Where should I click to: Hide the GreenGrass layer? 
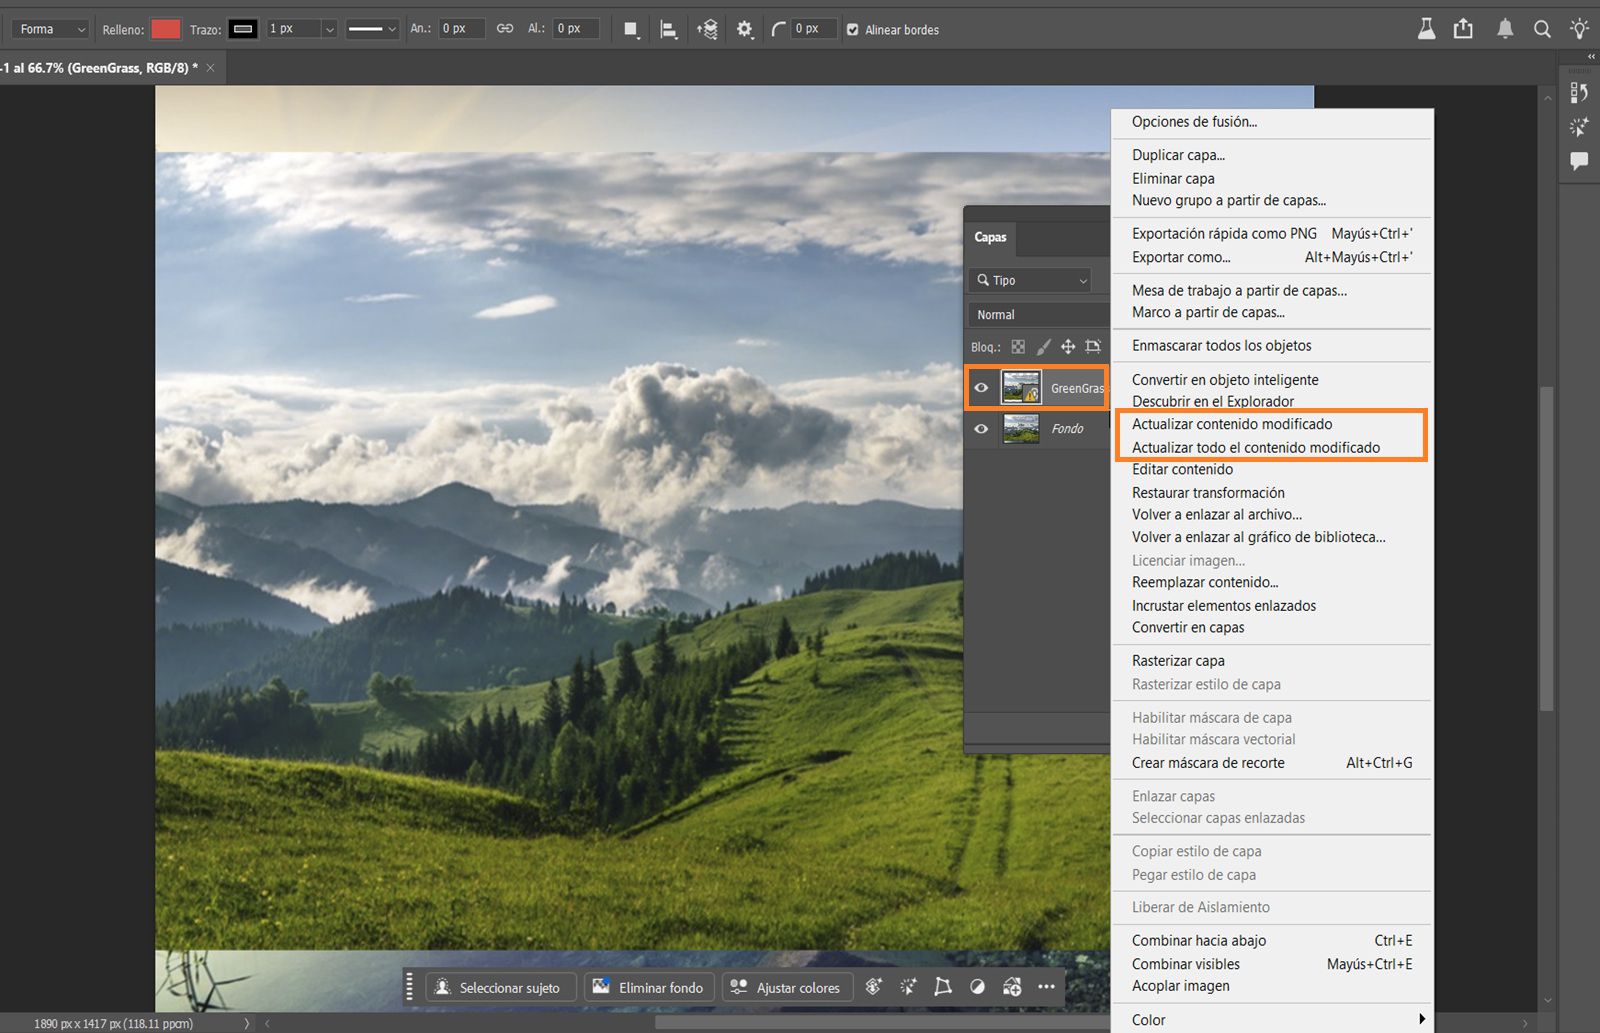(x=981, y=388)
